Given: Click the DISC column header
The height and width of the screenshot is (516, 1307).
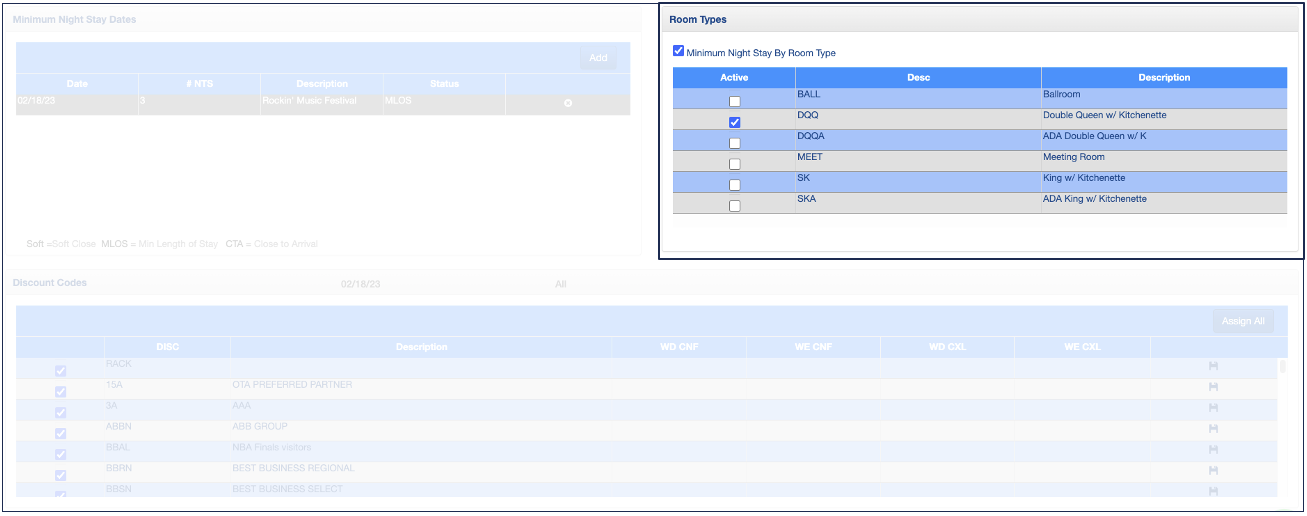Looking at the screenshot, I should (x=167, y=347).
